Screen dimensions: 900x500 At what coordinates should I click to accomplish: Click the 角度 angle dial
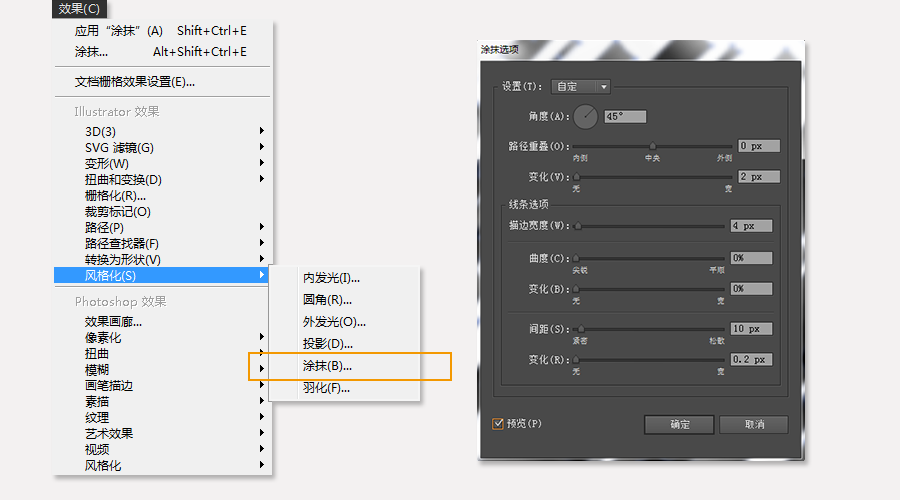585,117
